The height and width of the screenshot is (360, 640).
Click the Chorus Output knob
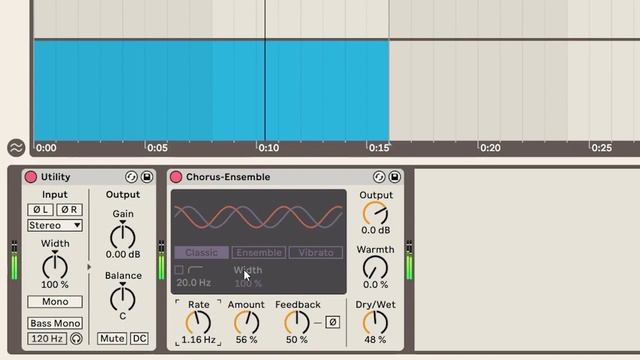tap(375, 213)
